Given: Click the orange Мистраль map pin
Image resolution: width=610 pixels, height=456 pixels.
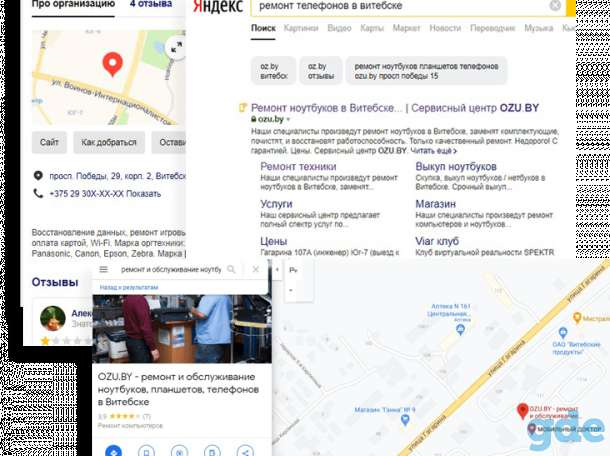Looking at the screenshot, I should point(577,318).
